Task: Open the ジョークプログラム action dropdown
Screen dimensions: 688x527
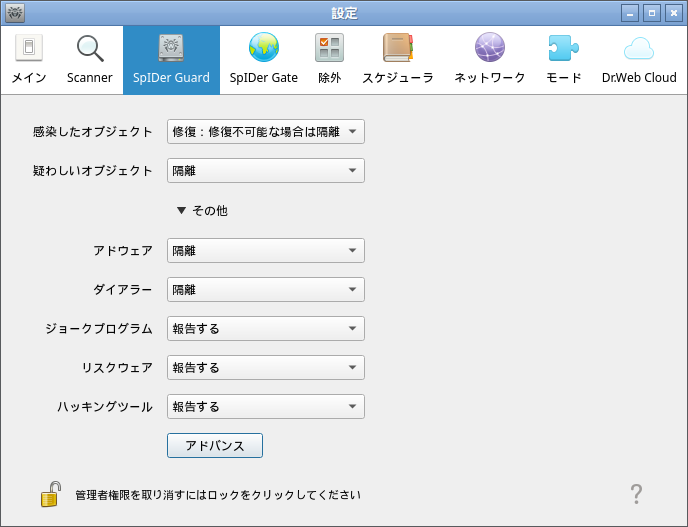Action: click(265, 329)
